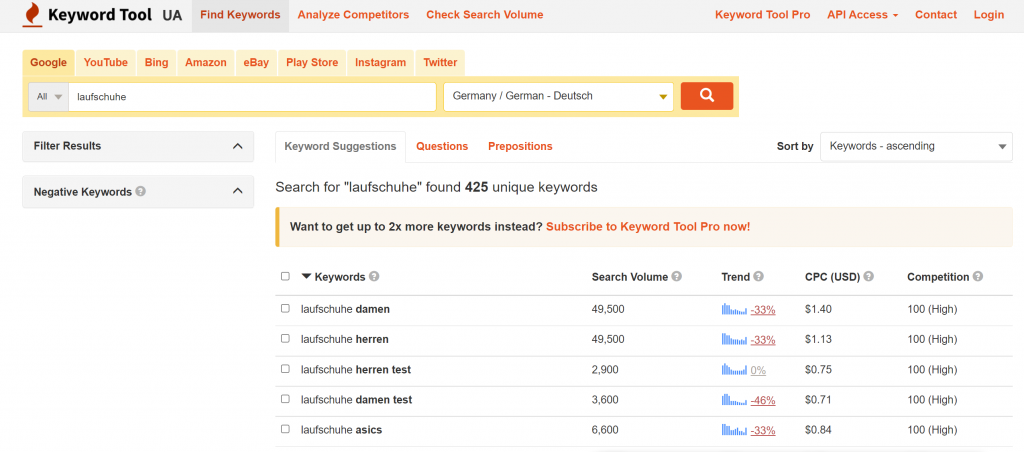
Task: Open the Questions tab
Action: click(x=441, y=146)
